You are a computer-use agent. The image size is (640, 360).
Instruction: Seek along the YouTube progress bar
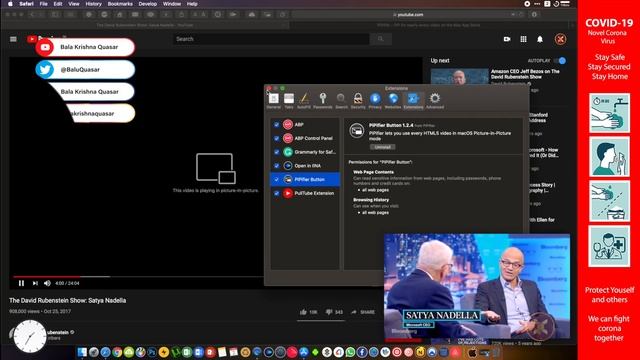point(139,277)
